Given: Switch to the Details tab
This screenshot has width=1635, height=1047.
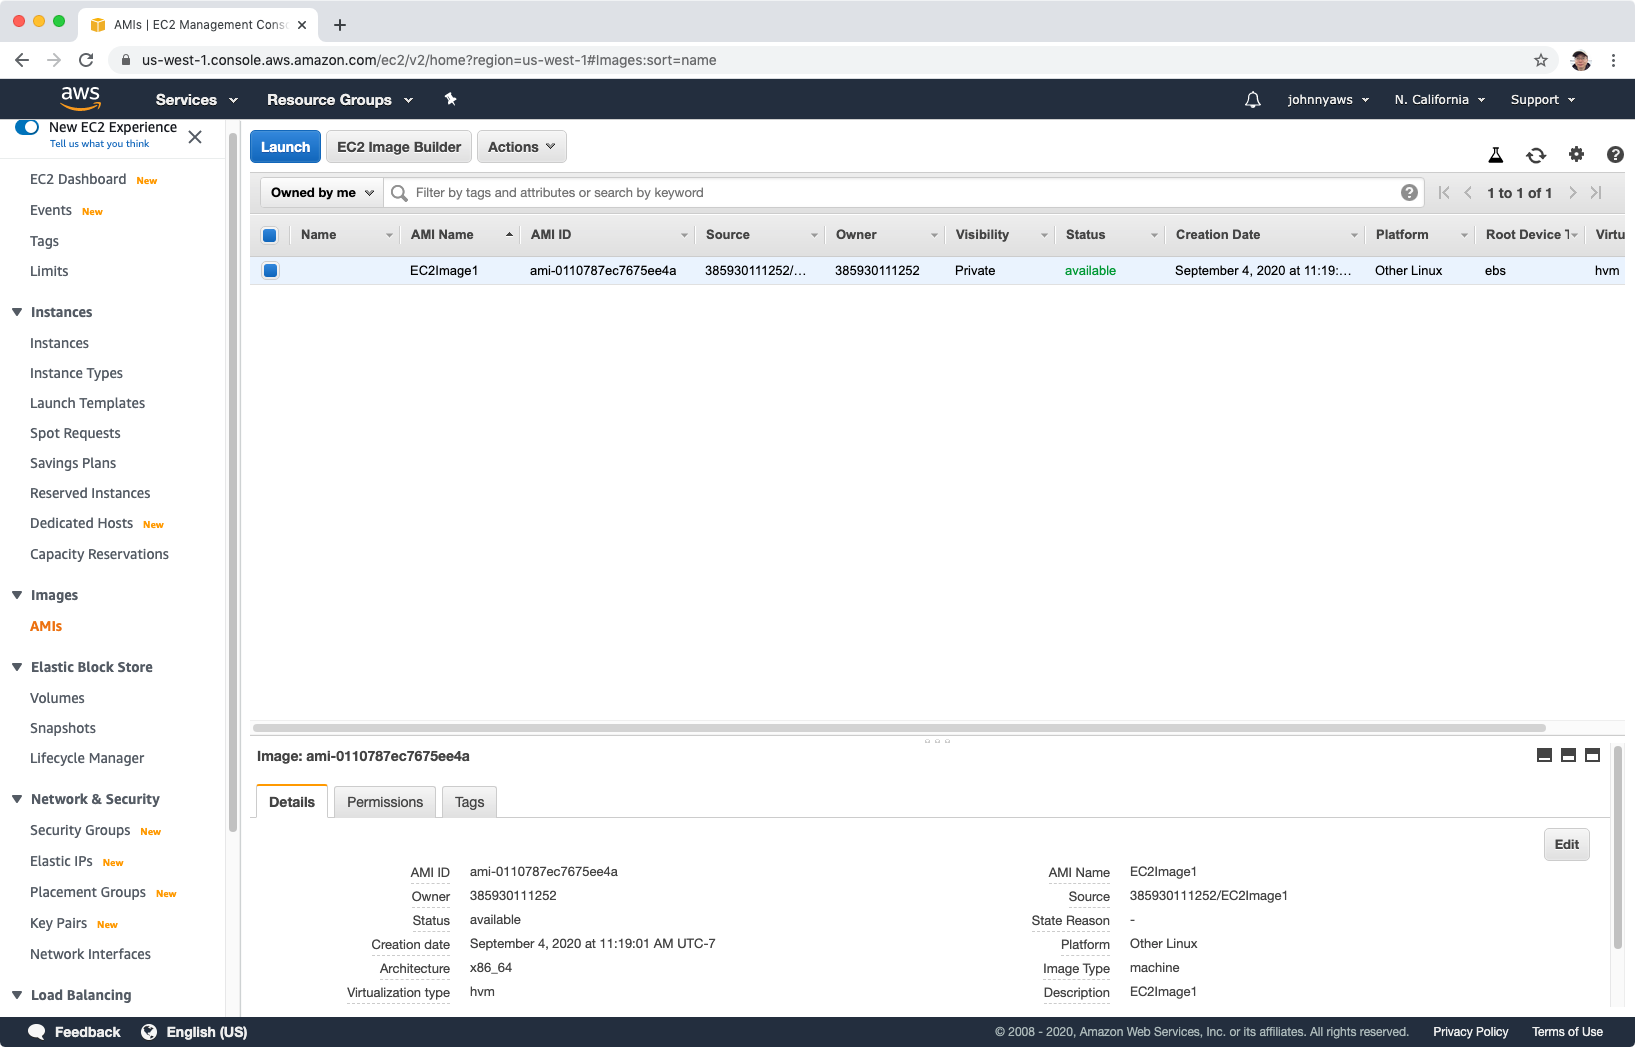Looking at the screenshot, I should tap(292, 802).
